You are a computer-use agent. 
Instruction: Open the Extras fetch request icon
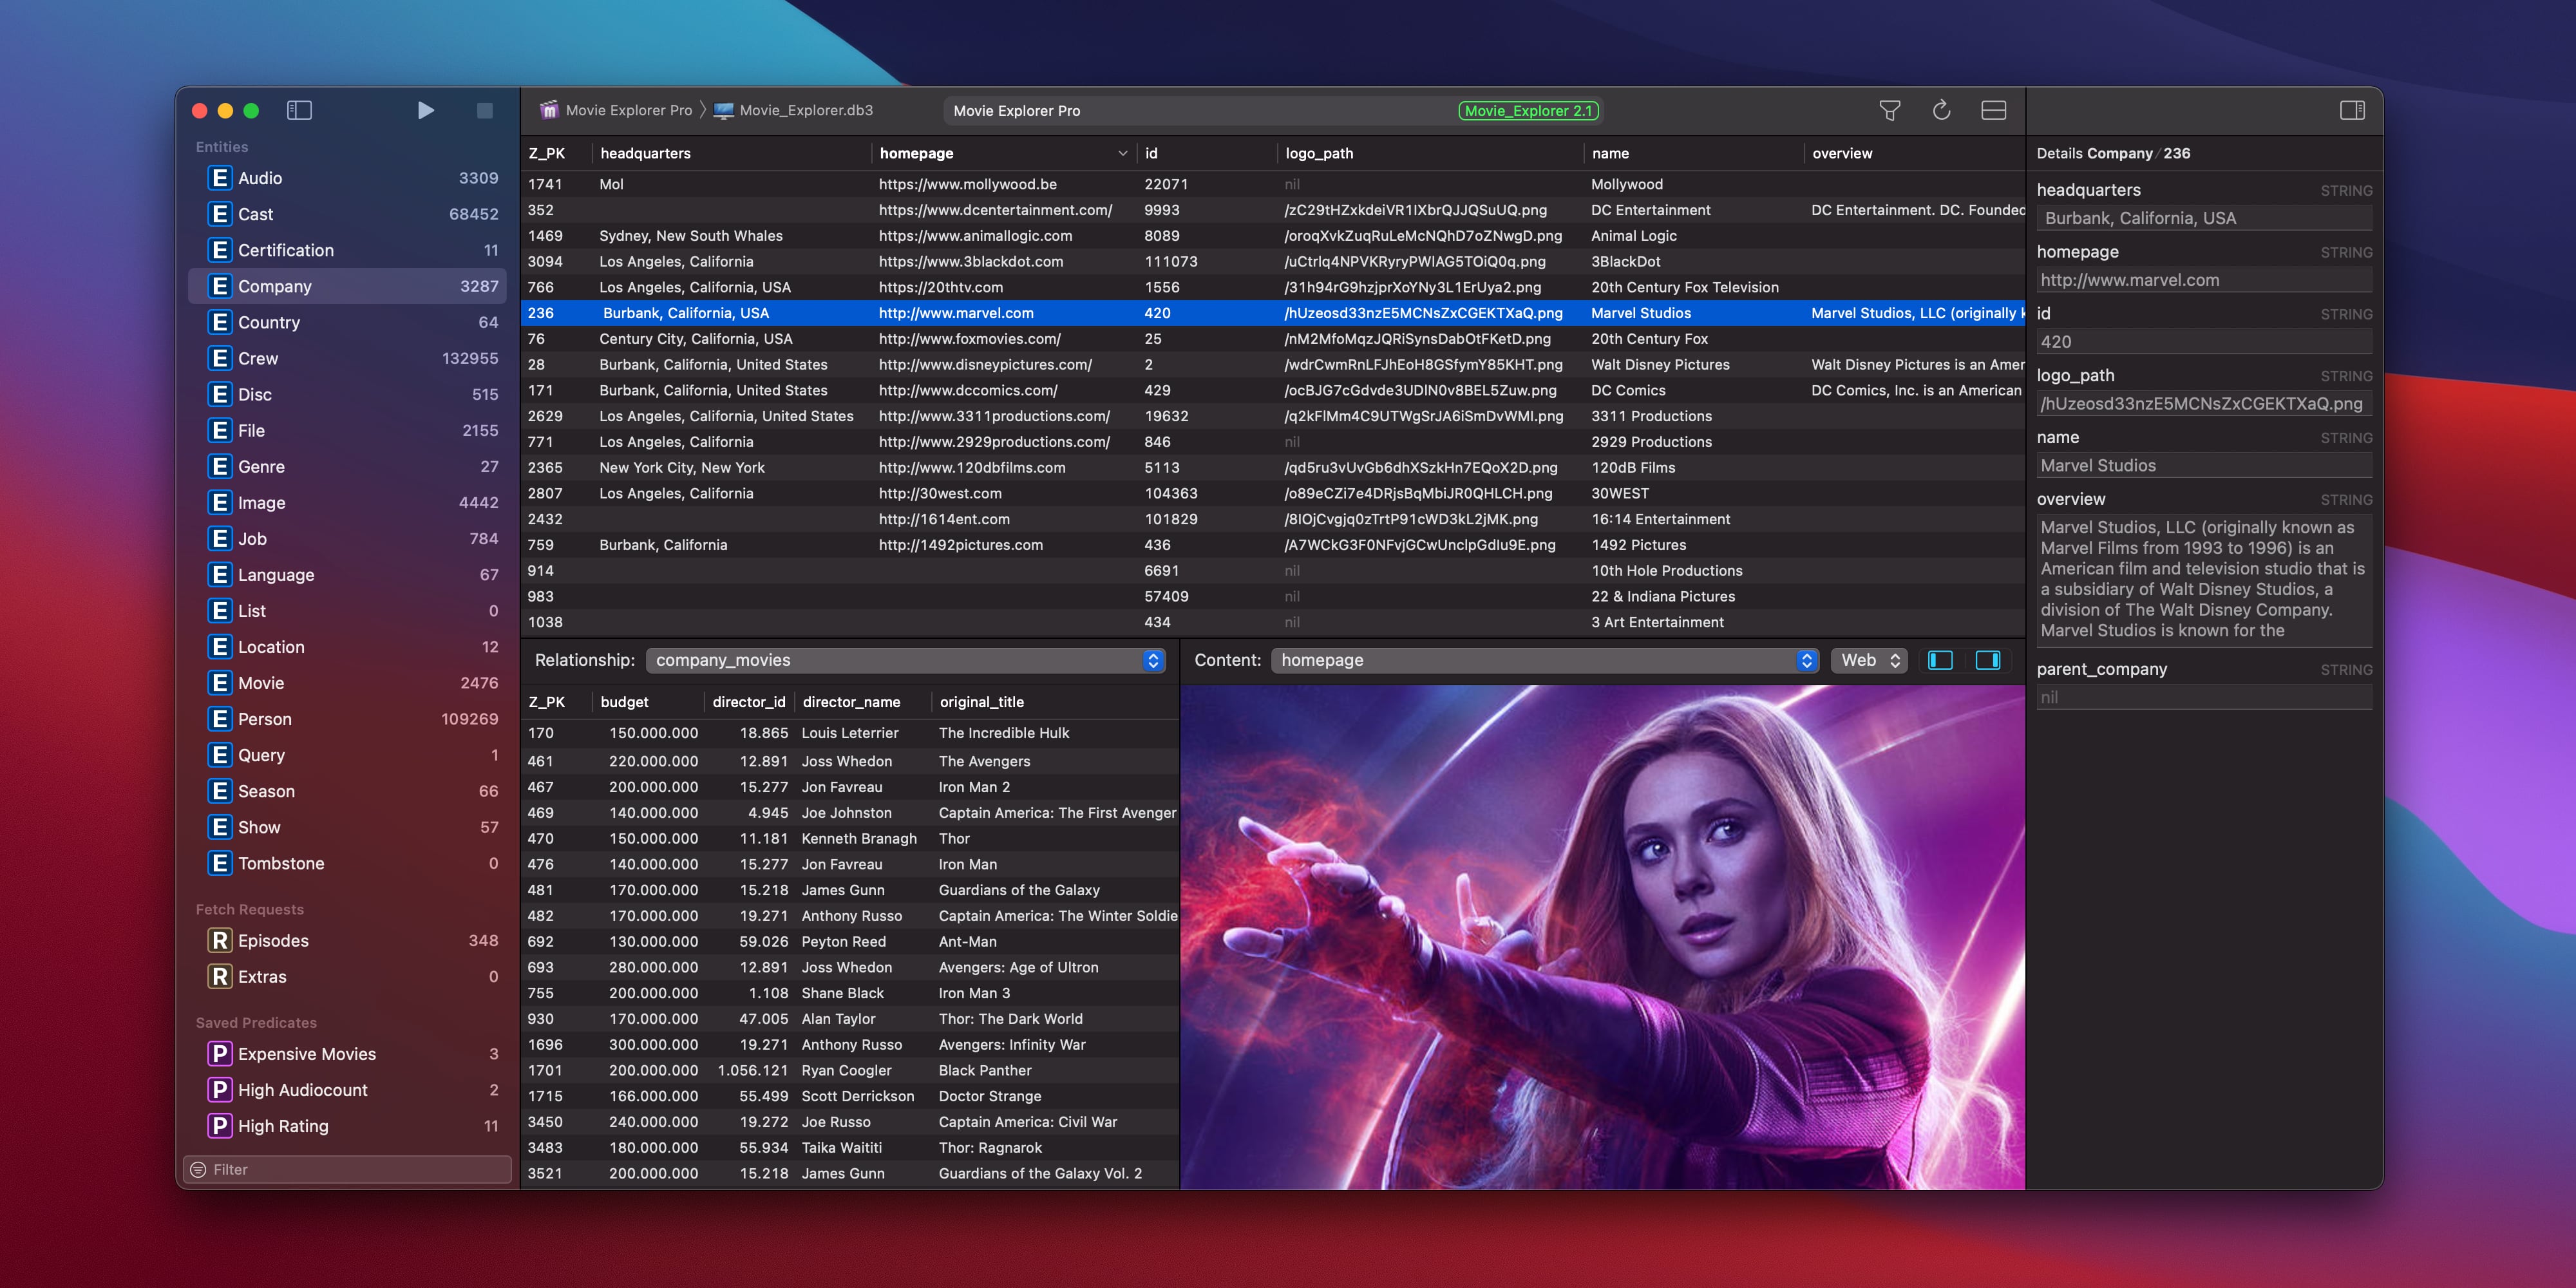point(220,976)
